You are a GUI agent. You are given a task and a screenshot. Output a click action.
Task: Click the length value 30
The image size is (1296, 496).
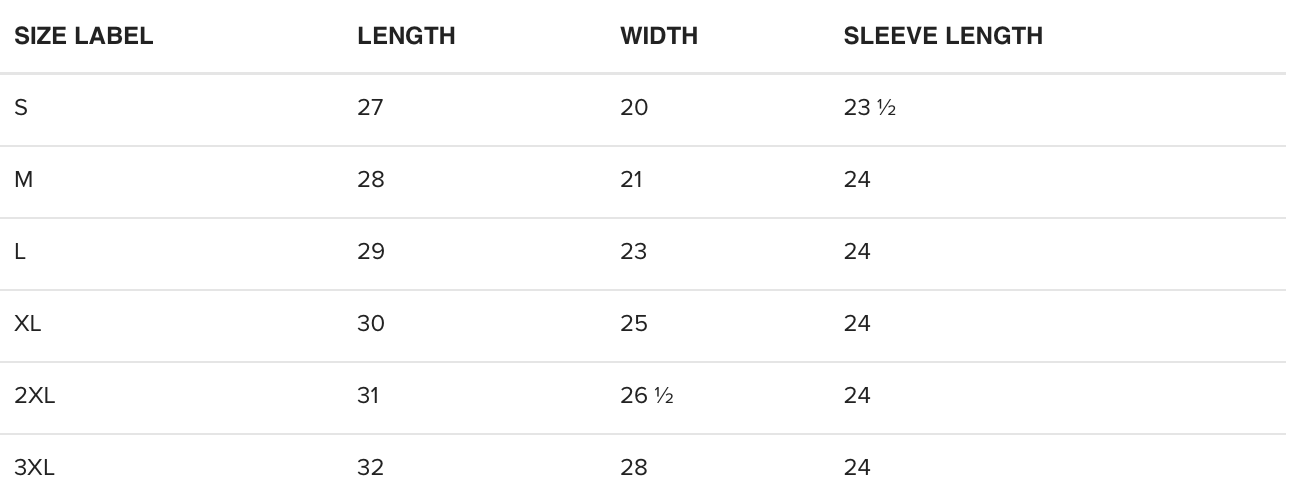pyautogui.click(x=370, y=324)
